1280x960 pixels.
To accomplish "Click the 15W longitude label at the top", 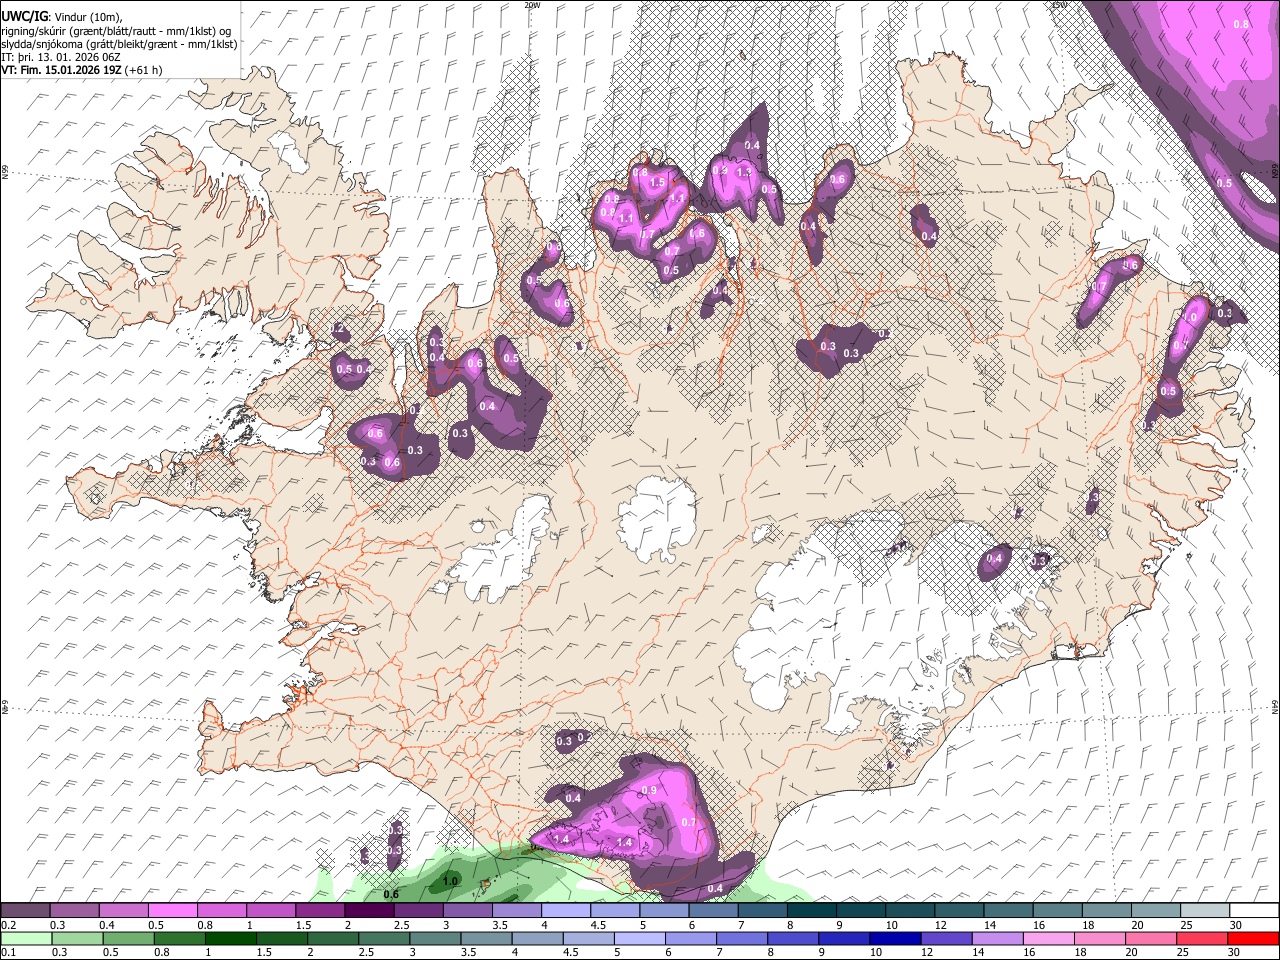I will click(x=1059, y=5).
